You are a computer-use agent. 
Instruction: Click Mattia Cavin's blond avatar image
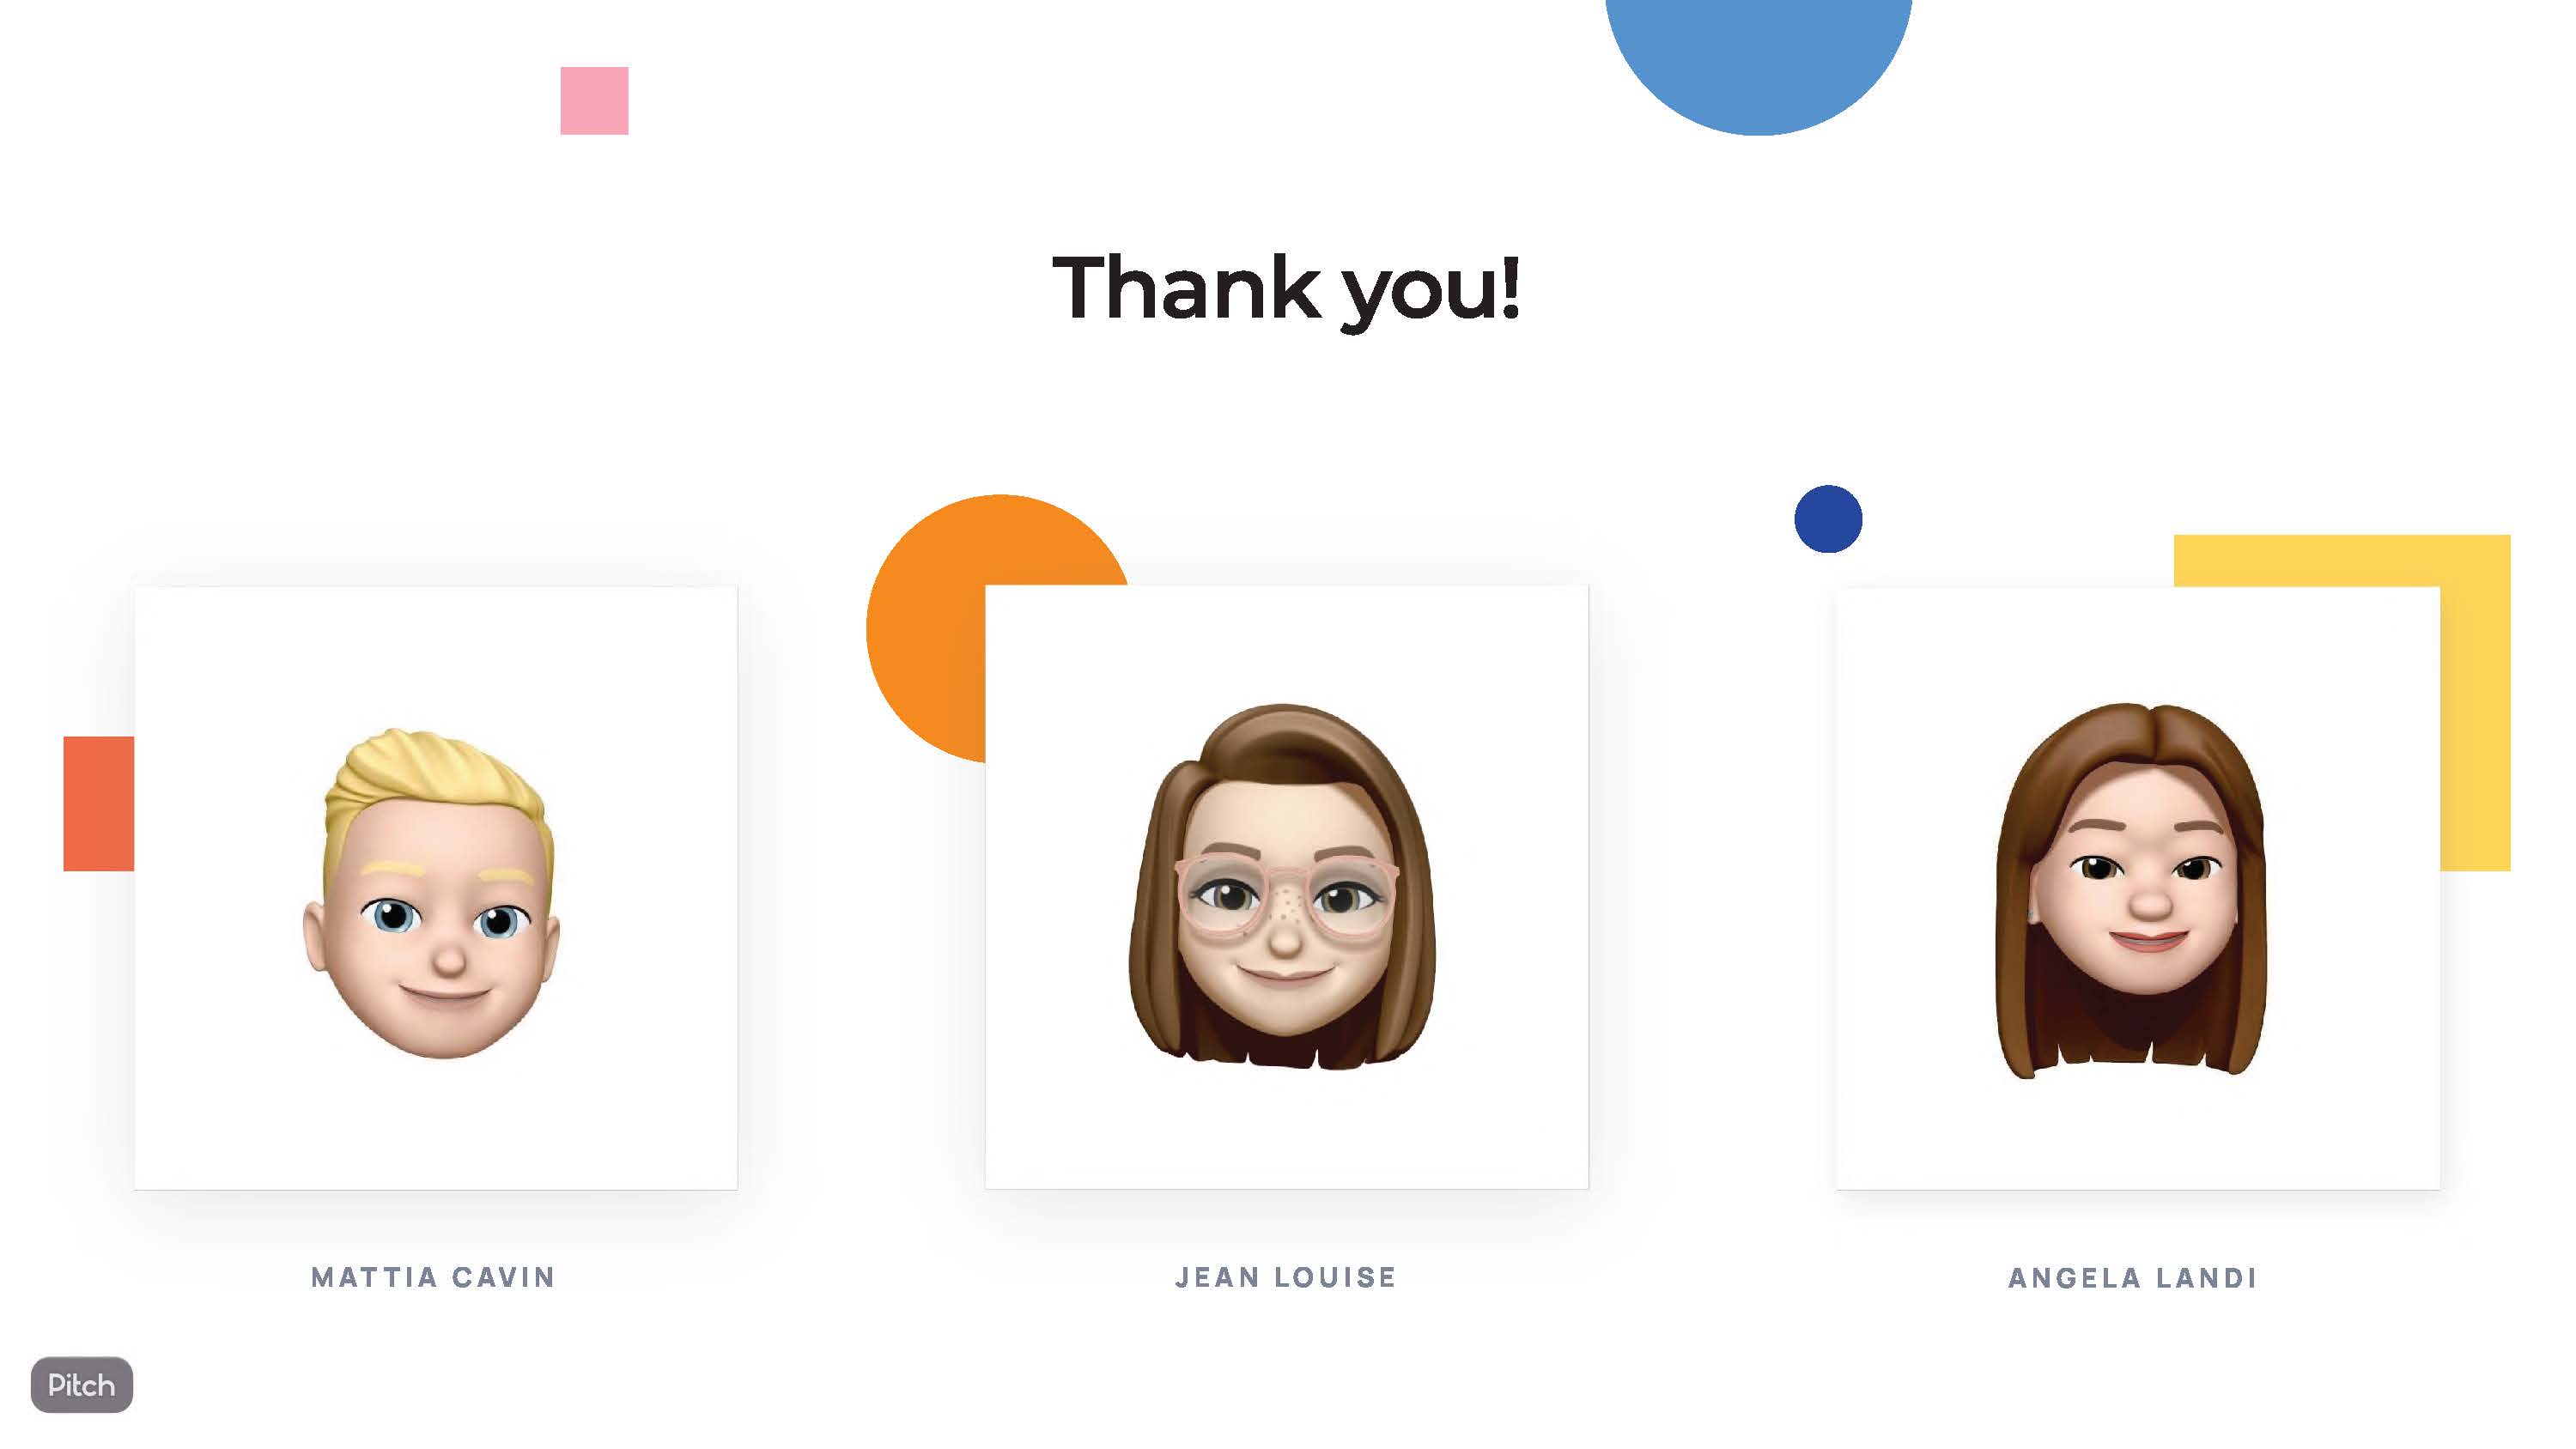pyautogui.click(x=432, y=893)
